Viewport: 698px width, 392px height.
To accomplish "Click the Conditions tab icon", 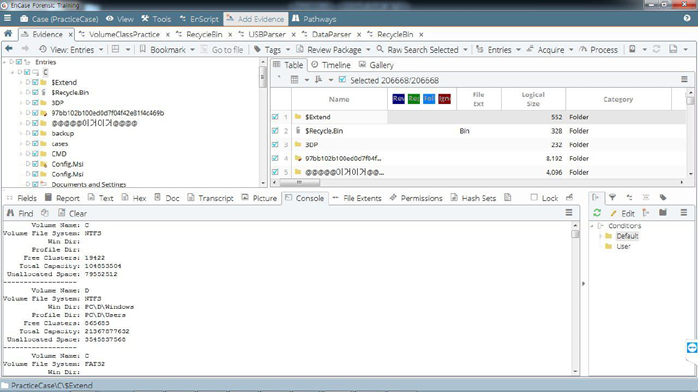I will coord(596,197).
